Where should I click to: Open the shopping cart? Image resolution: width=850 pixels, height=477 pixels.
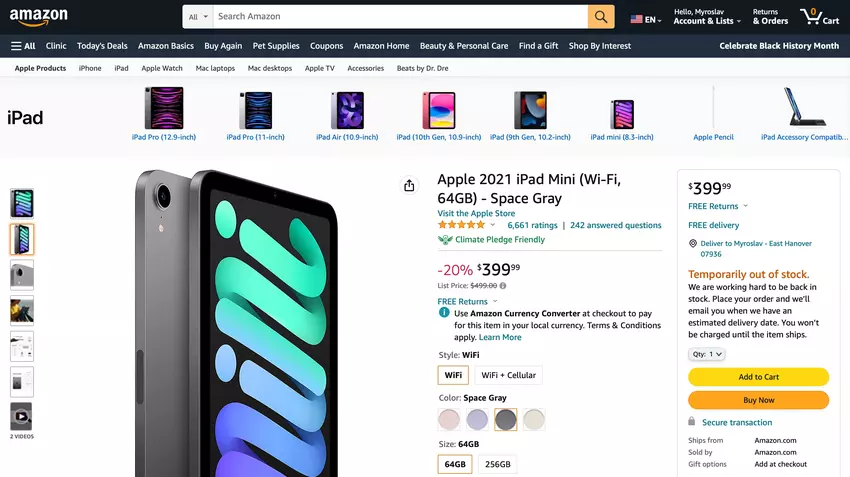click(819, 17)
